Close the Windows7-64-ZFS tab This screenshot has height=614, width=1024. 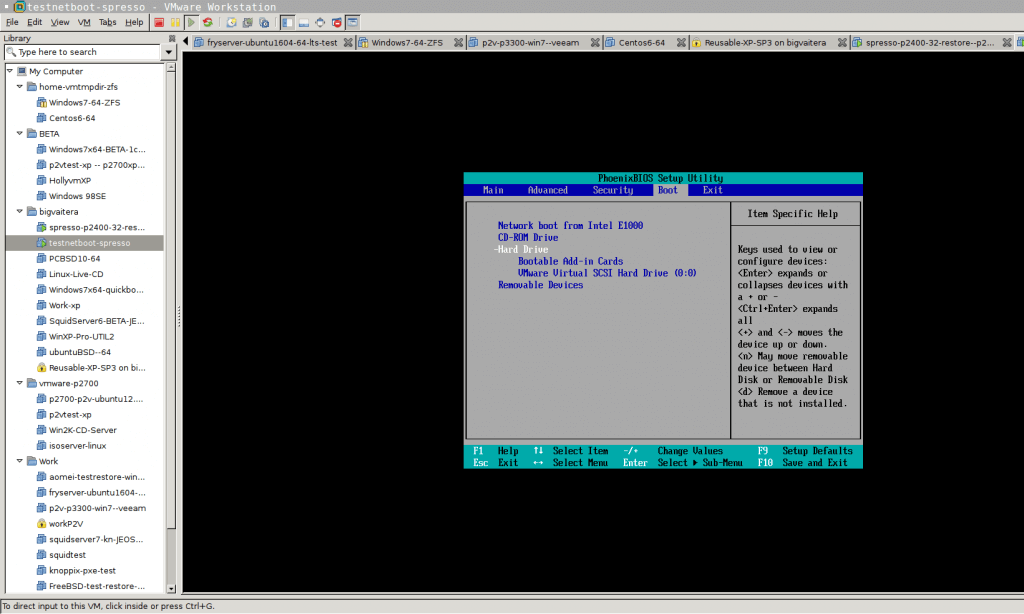point(458,42)
